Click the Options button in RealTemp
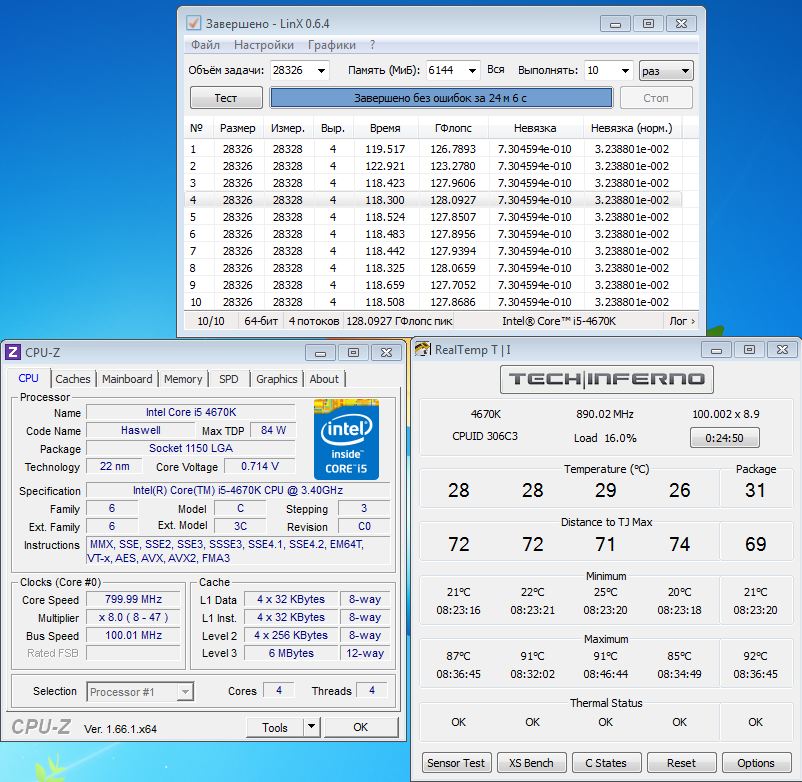The width and height of the screenshot is (802, 782). point(756,763)
